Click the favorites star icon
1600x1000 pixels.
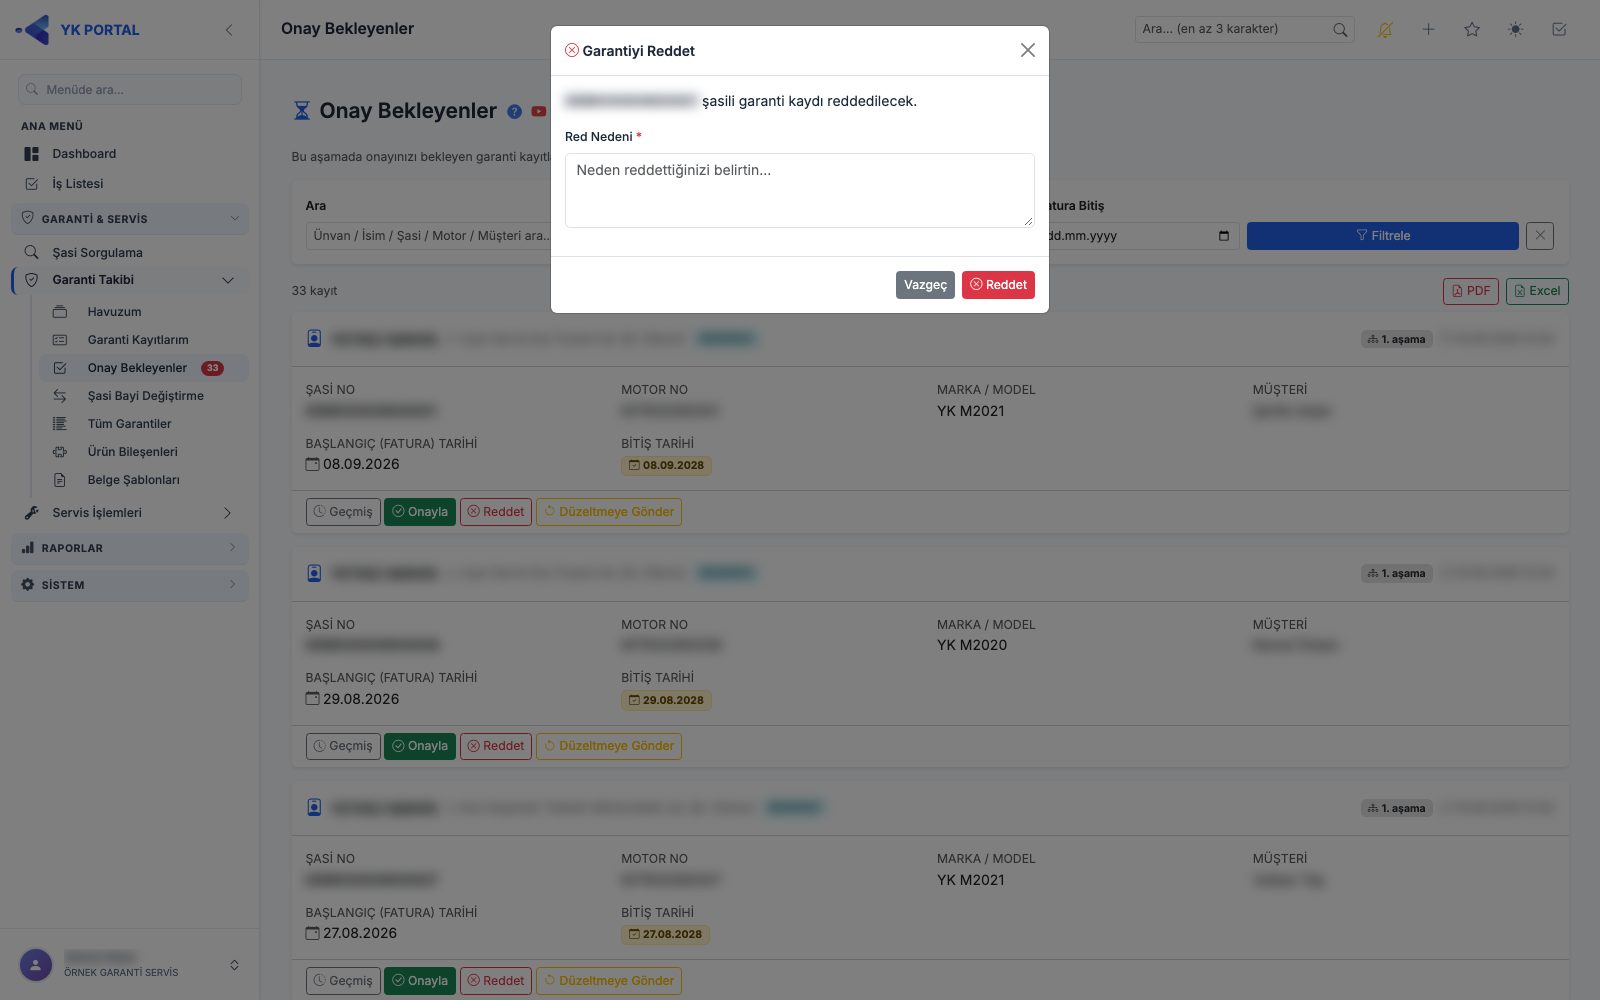[1472, 30]
